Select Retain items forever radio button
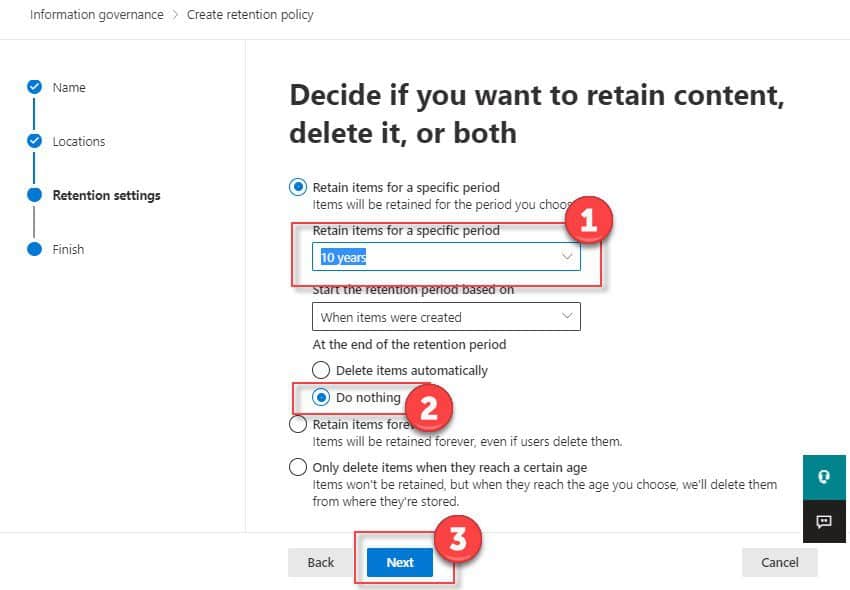This screenshot has height=590, width=850. [298, 424]
